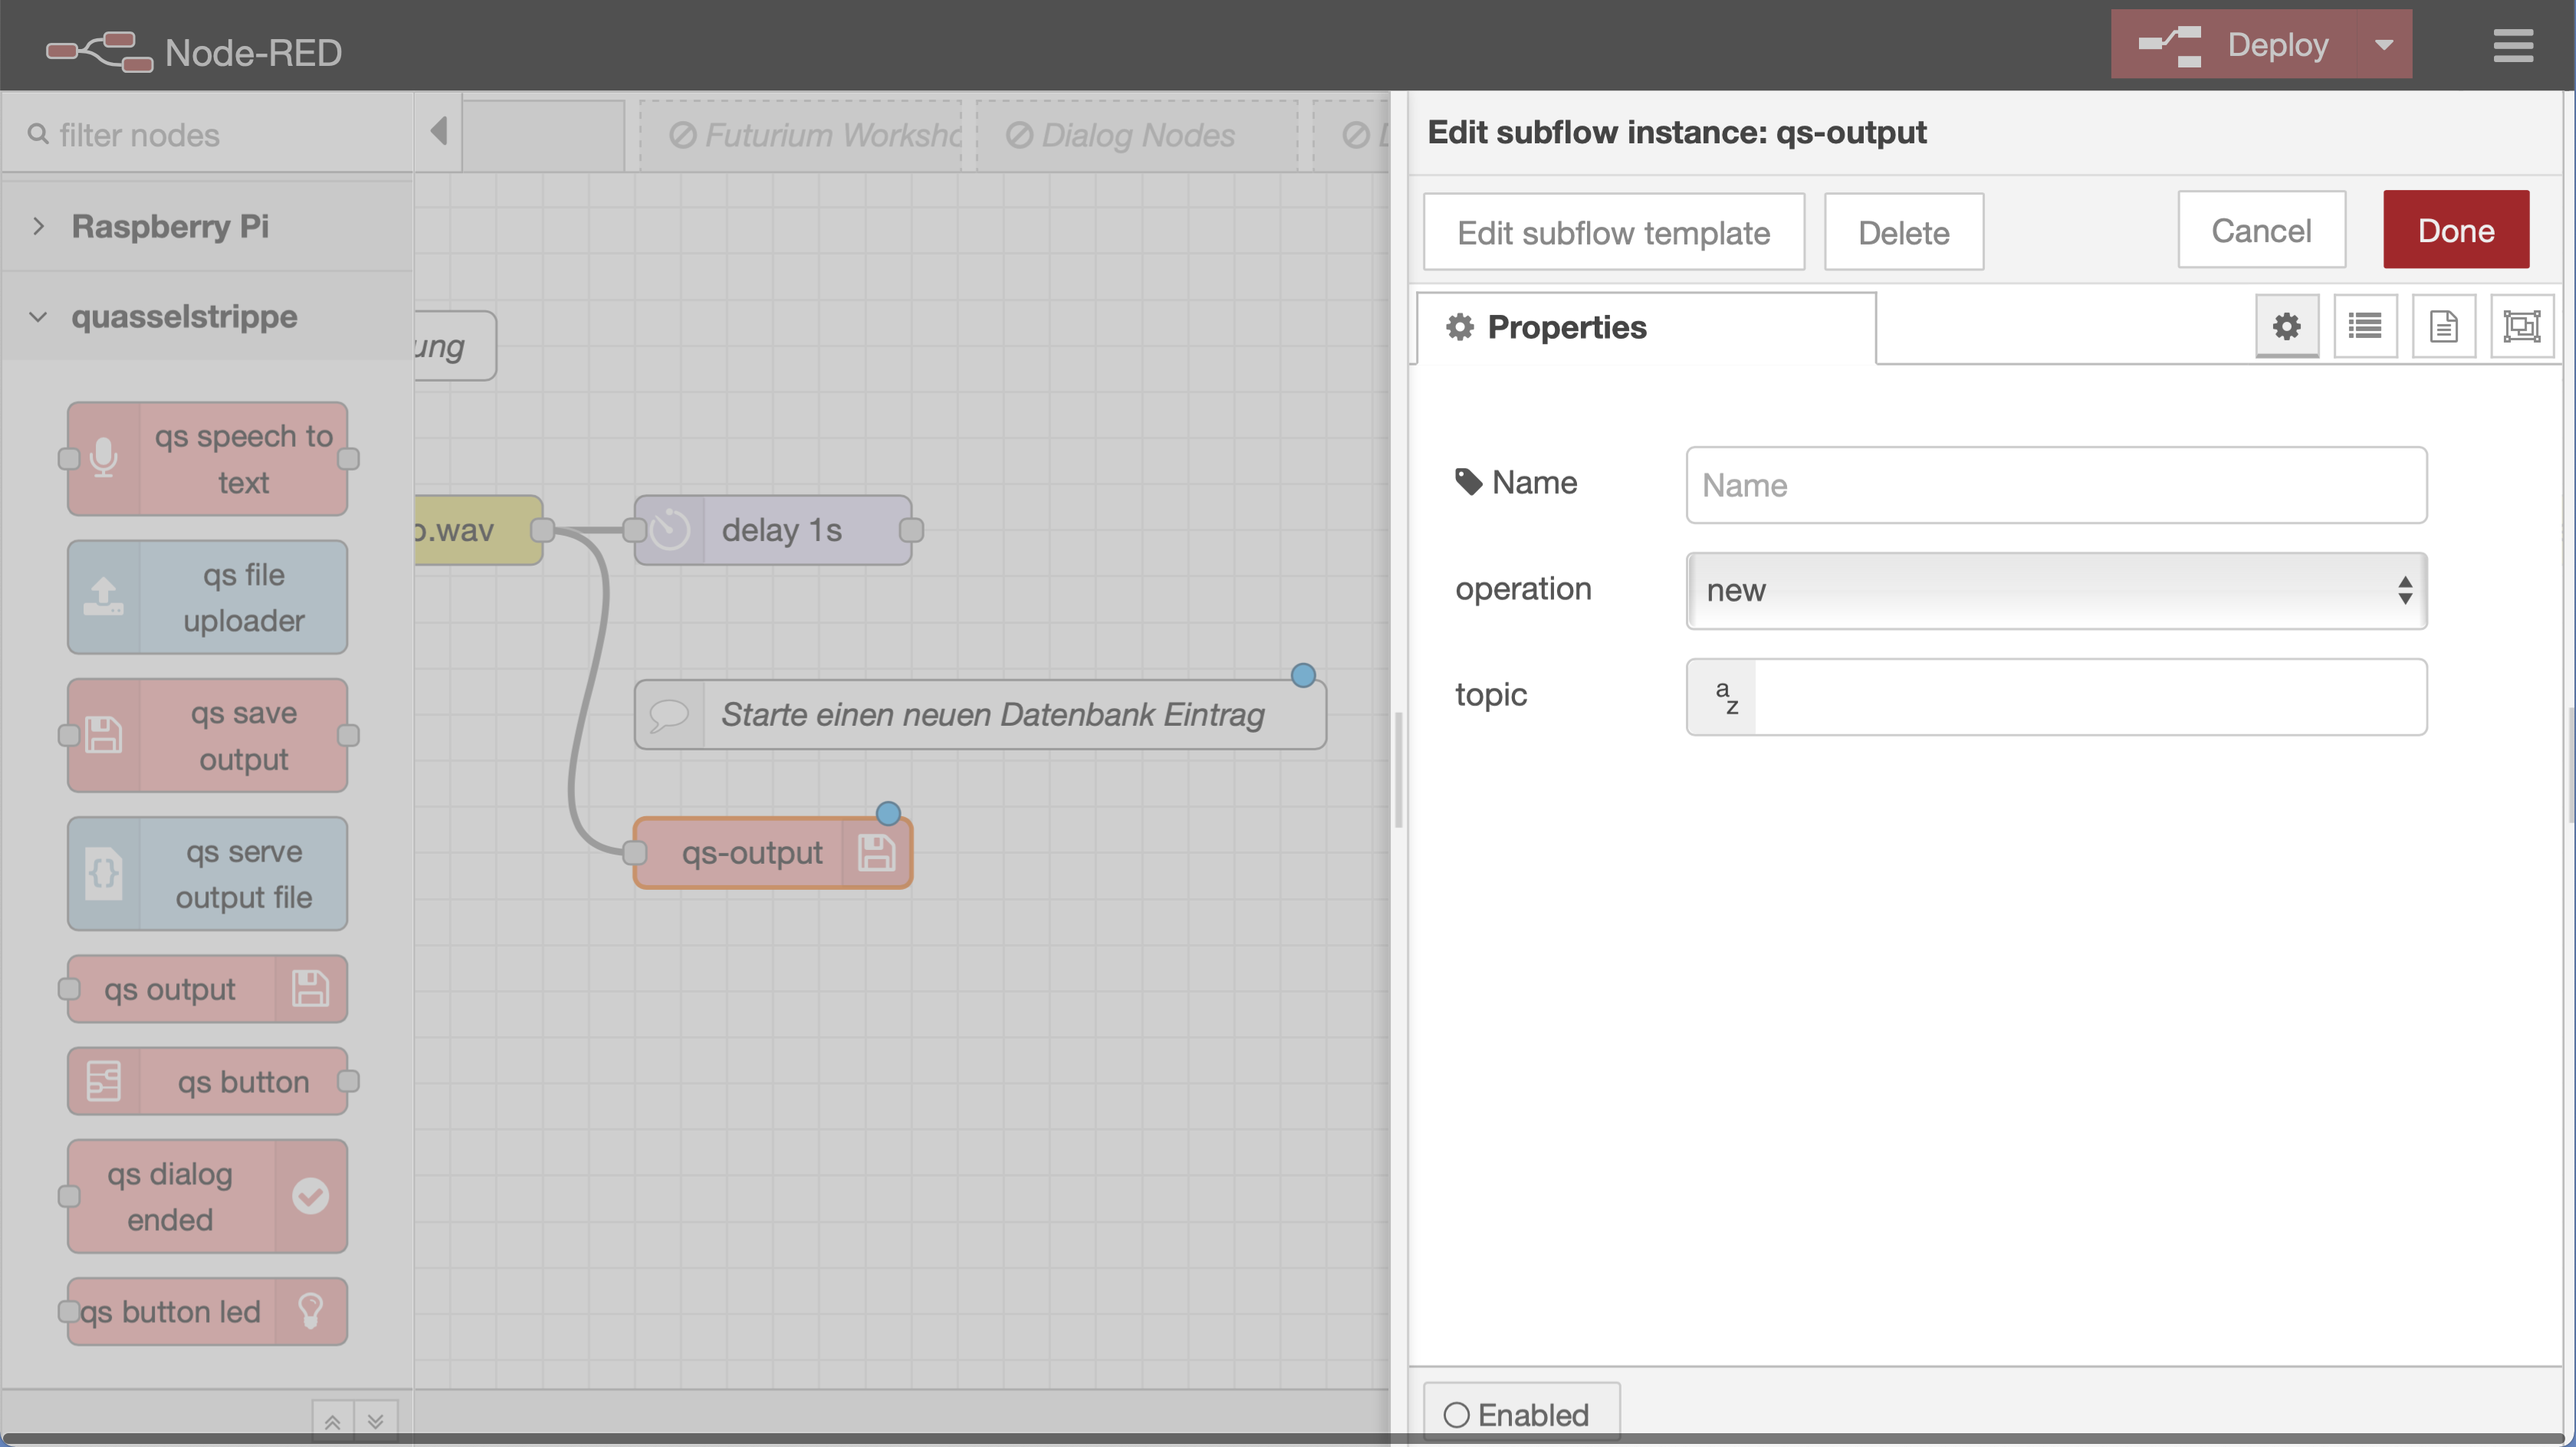Show node properties gear icon
The height and width of the screenshot is (1447, 2576).
point(2287,326)
